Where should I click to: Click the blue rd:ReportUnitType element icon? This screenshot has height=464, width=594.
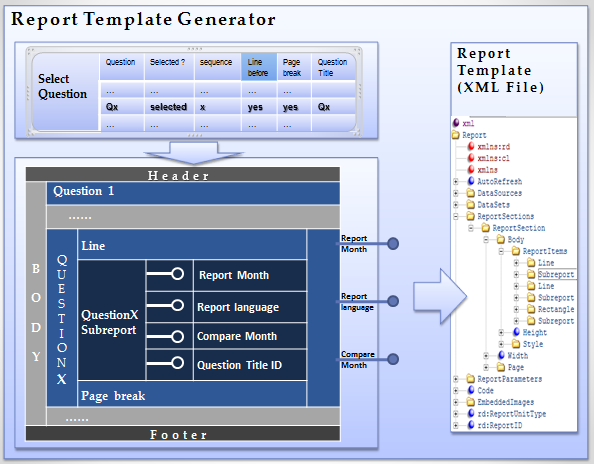[471, 413]
